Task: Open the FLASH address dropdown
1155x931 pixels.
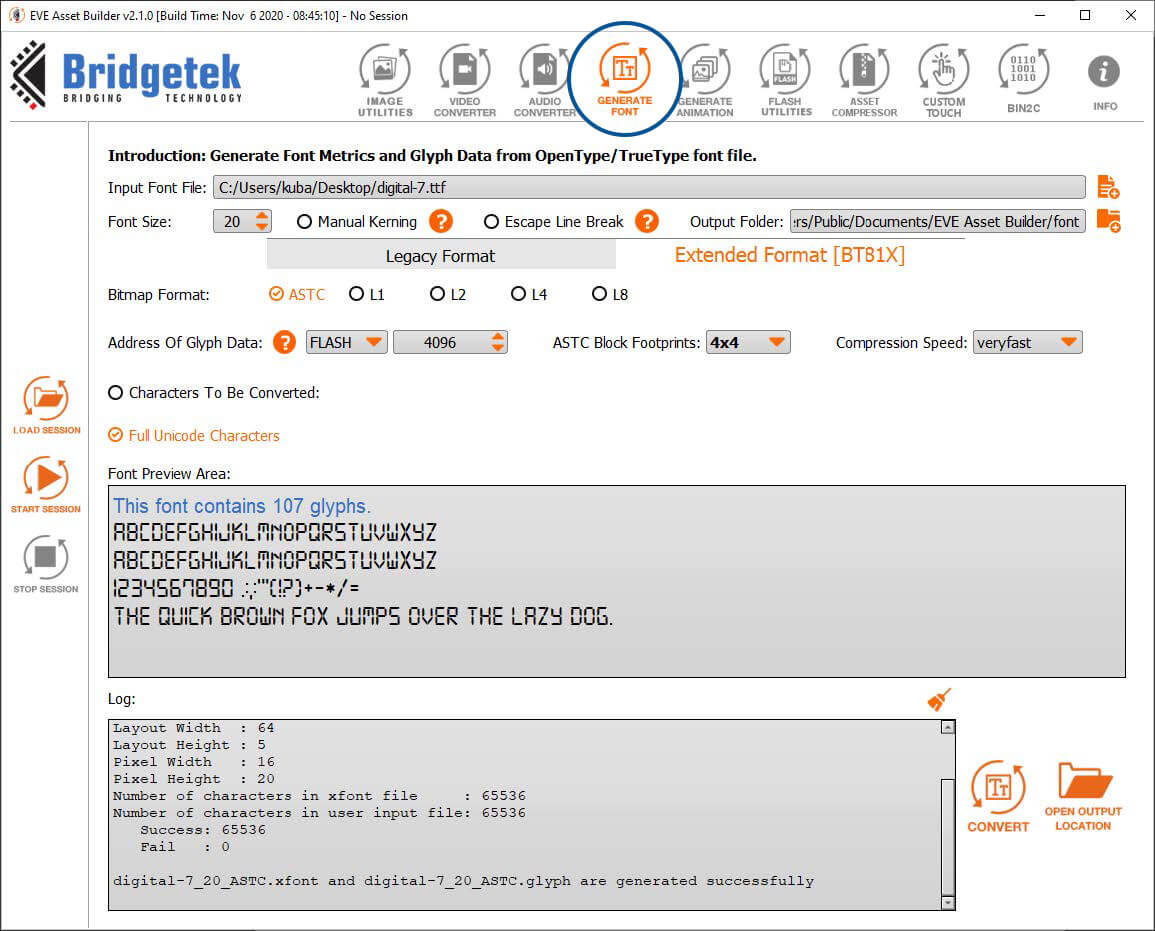Action: click(x=346, y=342)
